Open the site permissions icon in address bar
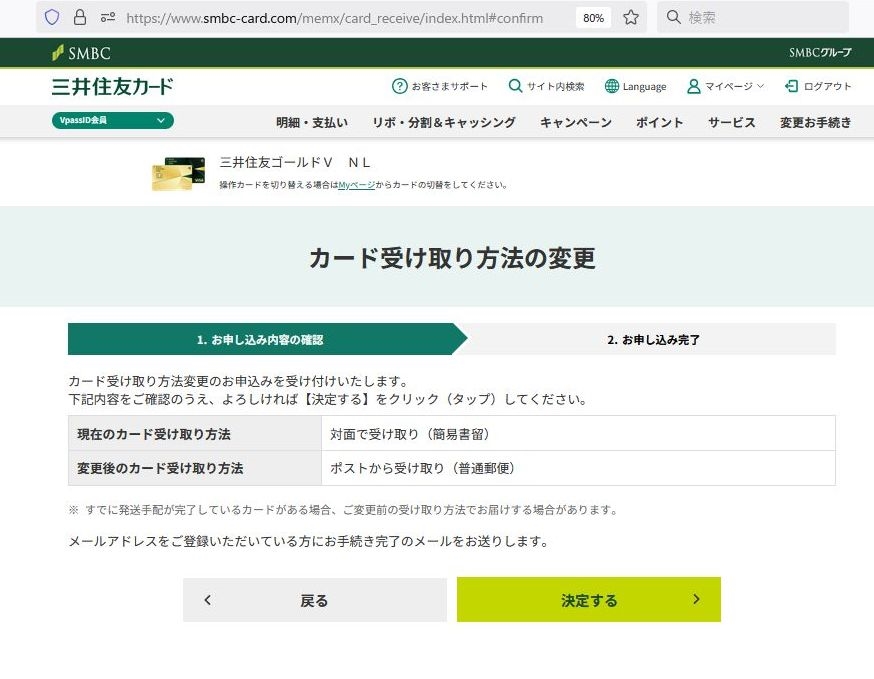The image size is (874, 679). [108, 18]
